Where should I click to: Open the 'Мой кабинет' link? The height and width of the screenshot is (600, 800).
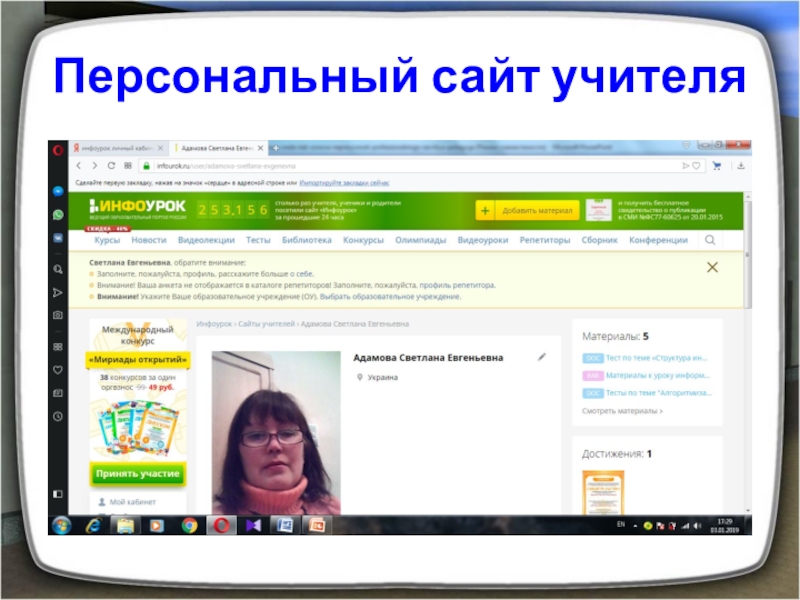[133, 502]
